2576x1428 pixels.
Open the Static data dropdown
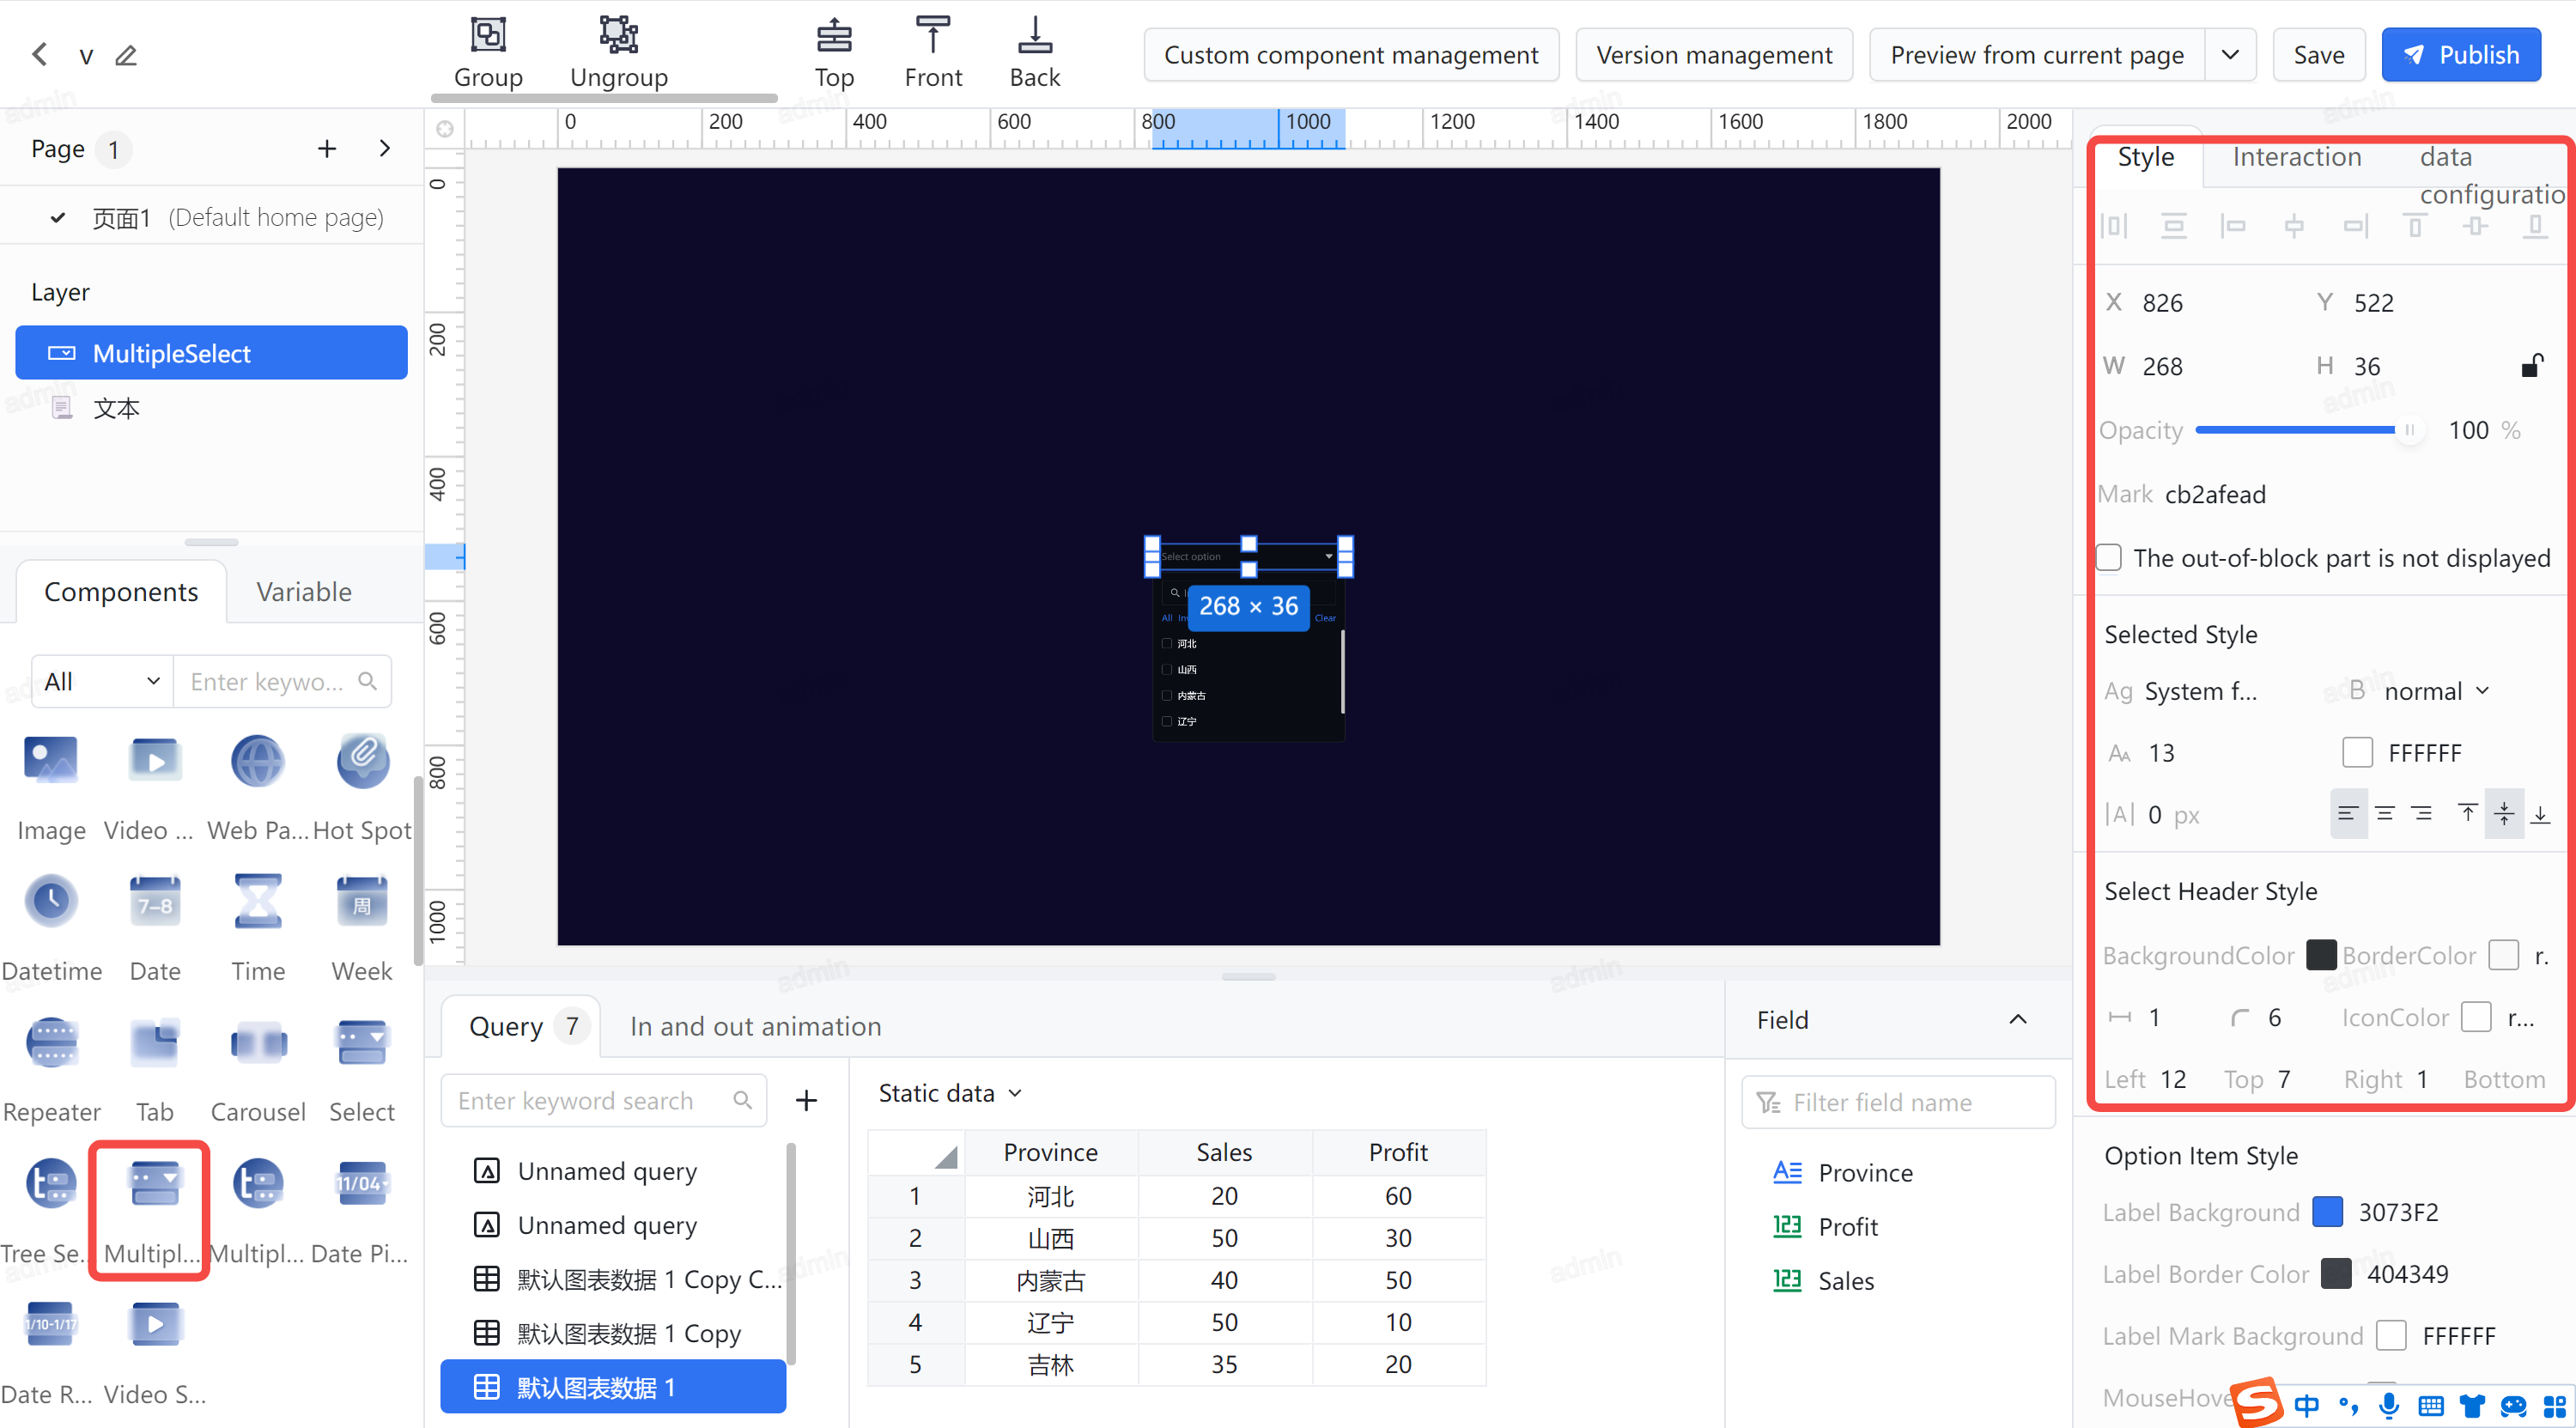click(x=950, y=1094)
